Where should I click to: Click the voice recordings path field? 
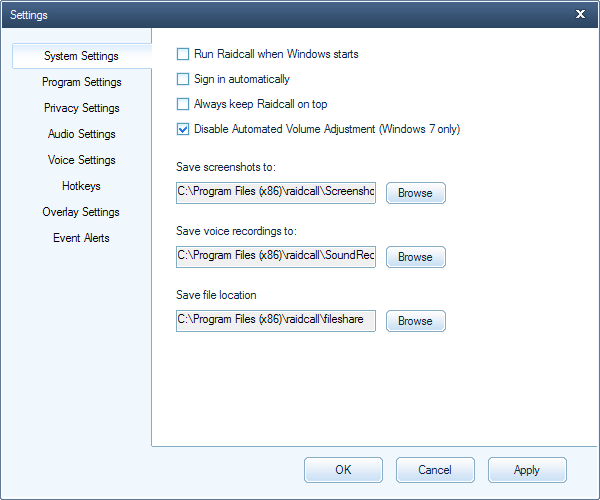[276, 257]
